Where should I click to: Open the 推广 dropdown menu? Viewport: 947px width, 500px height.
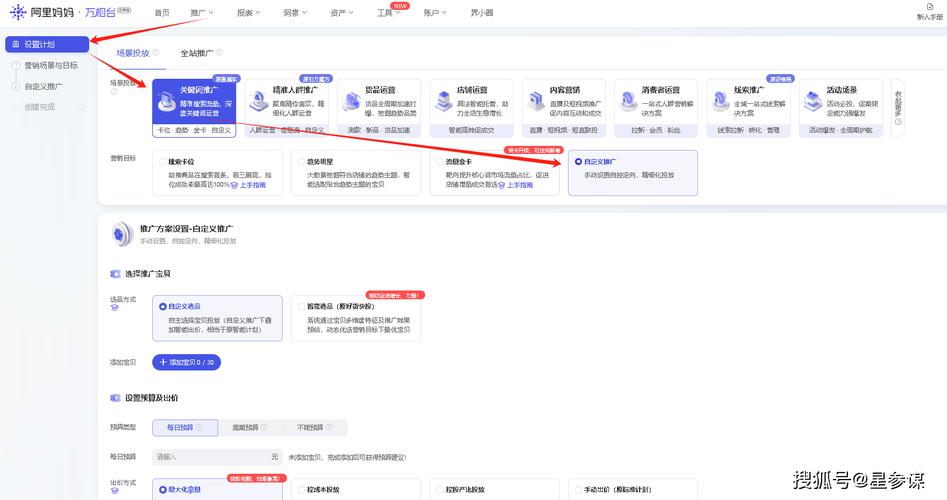click(x=202, y=12)
